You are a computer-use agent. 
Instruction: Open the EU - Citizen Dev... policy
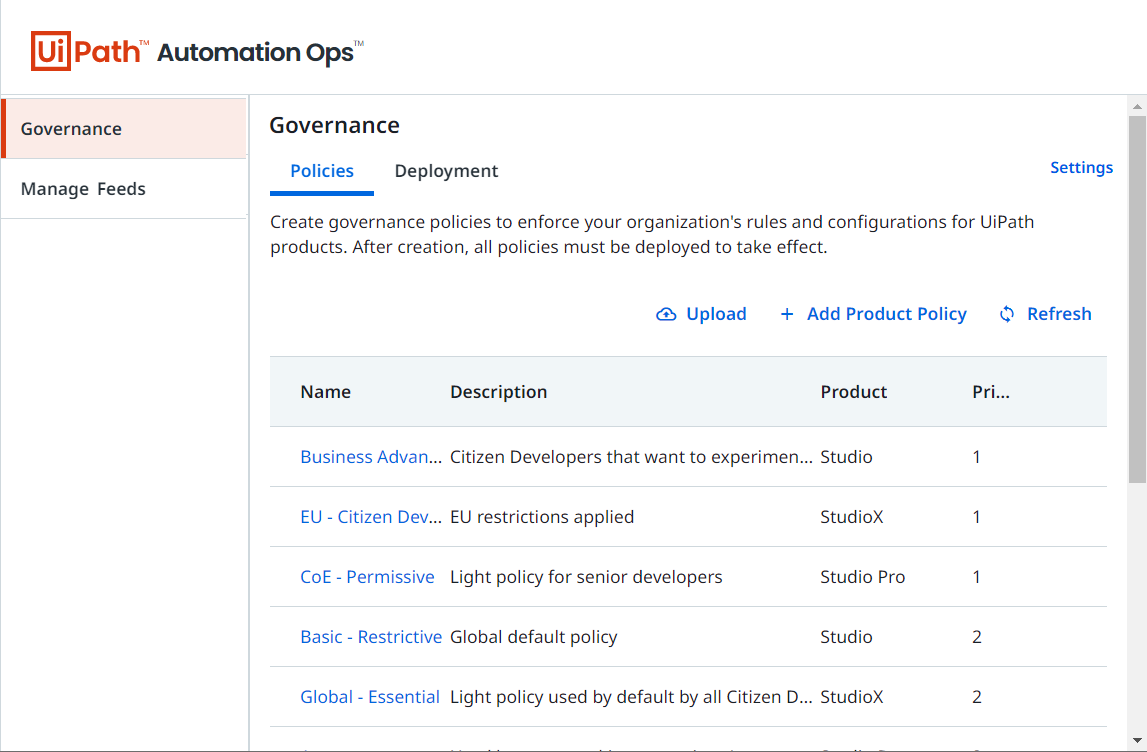(x=371, y=516)
